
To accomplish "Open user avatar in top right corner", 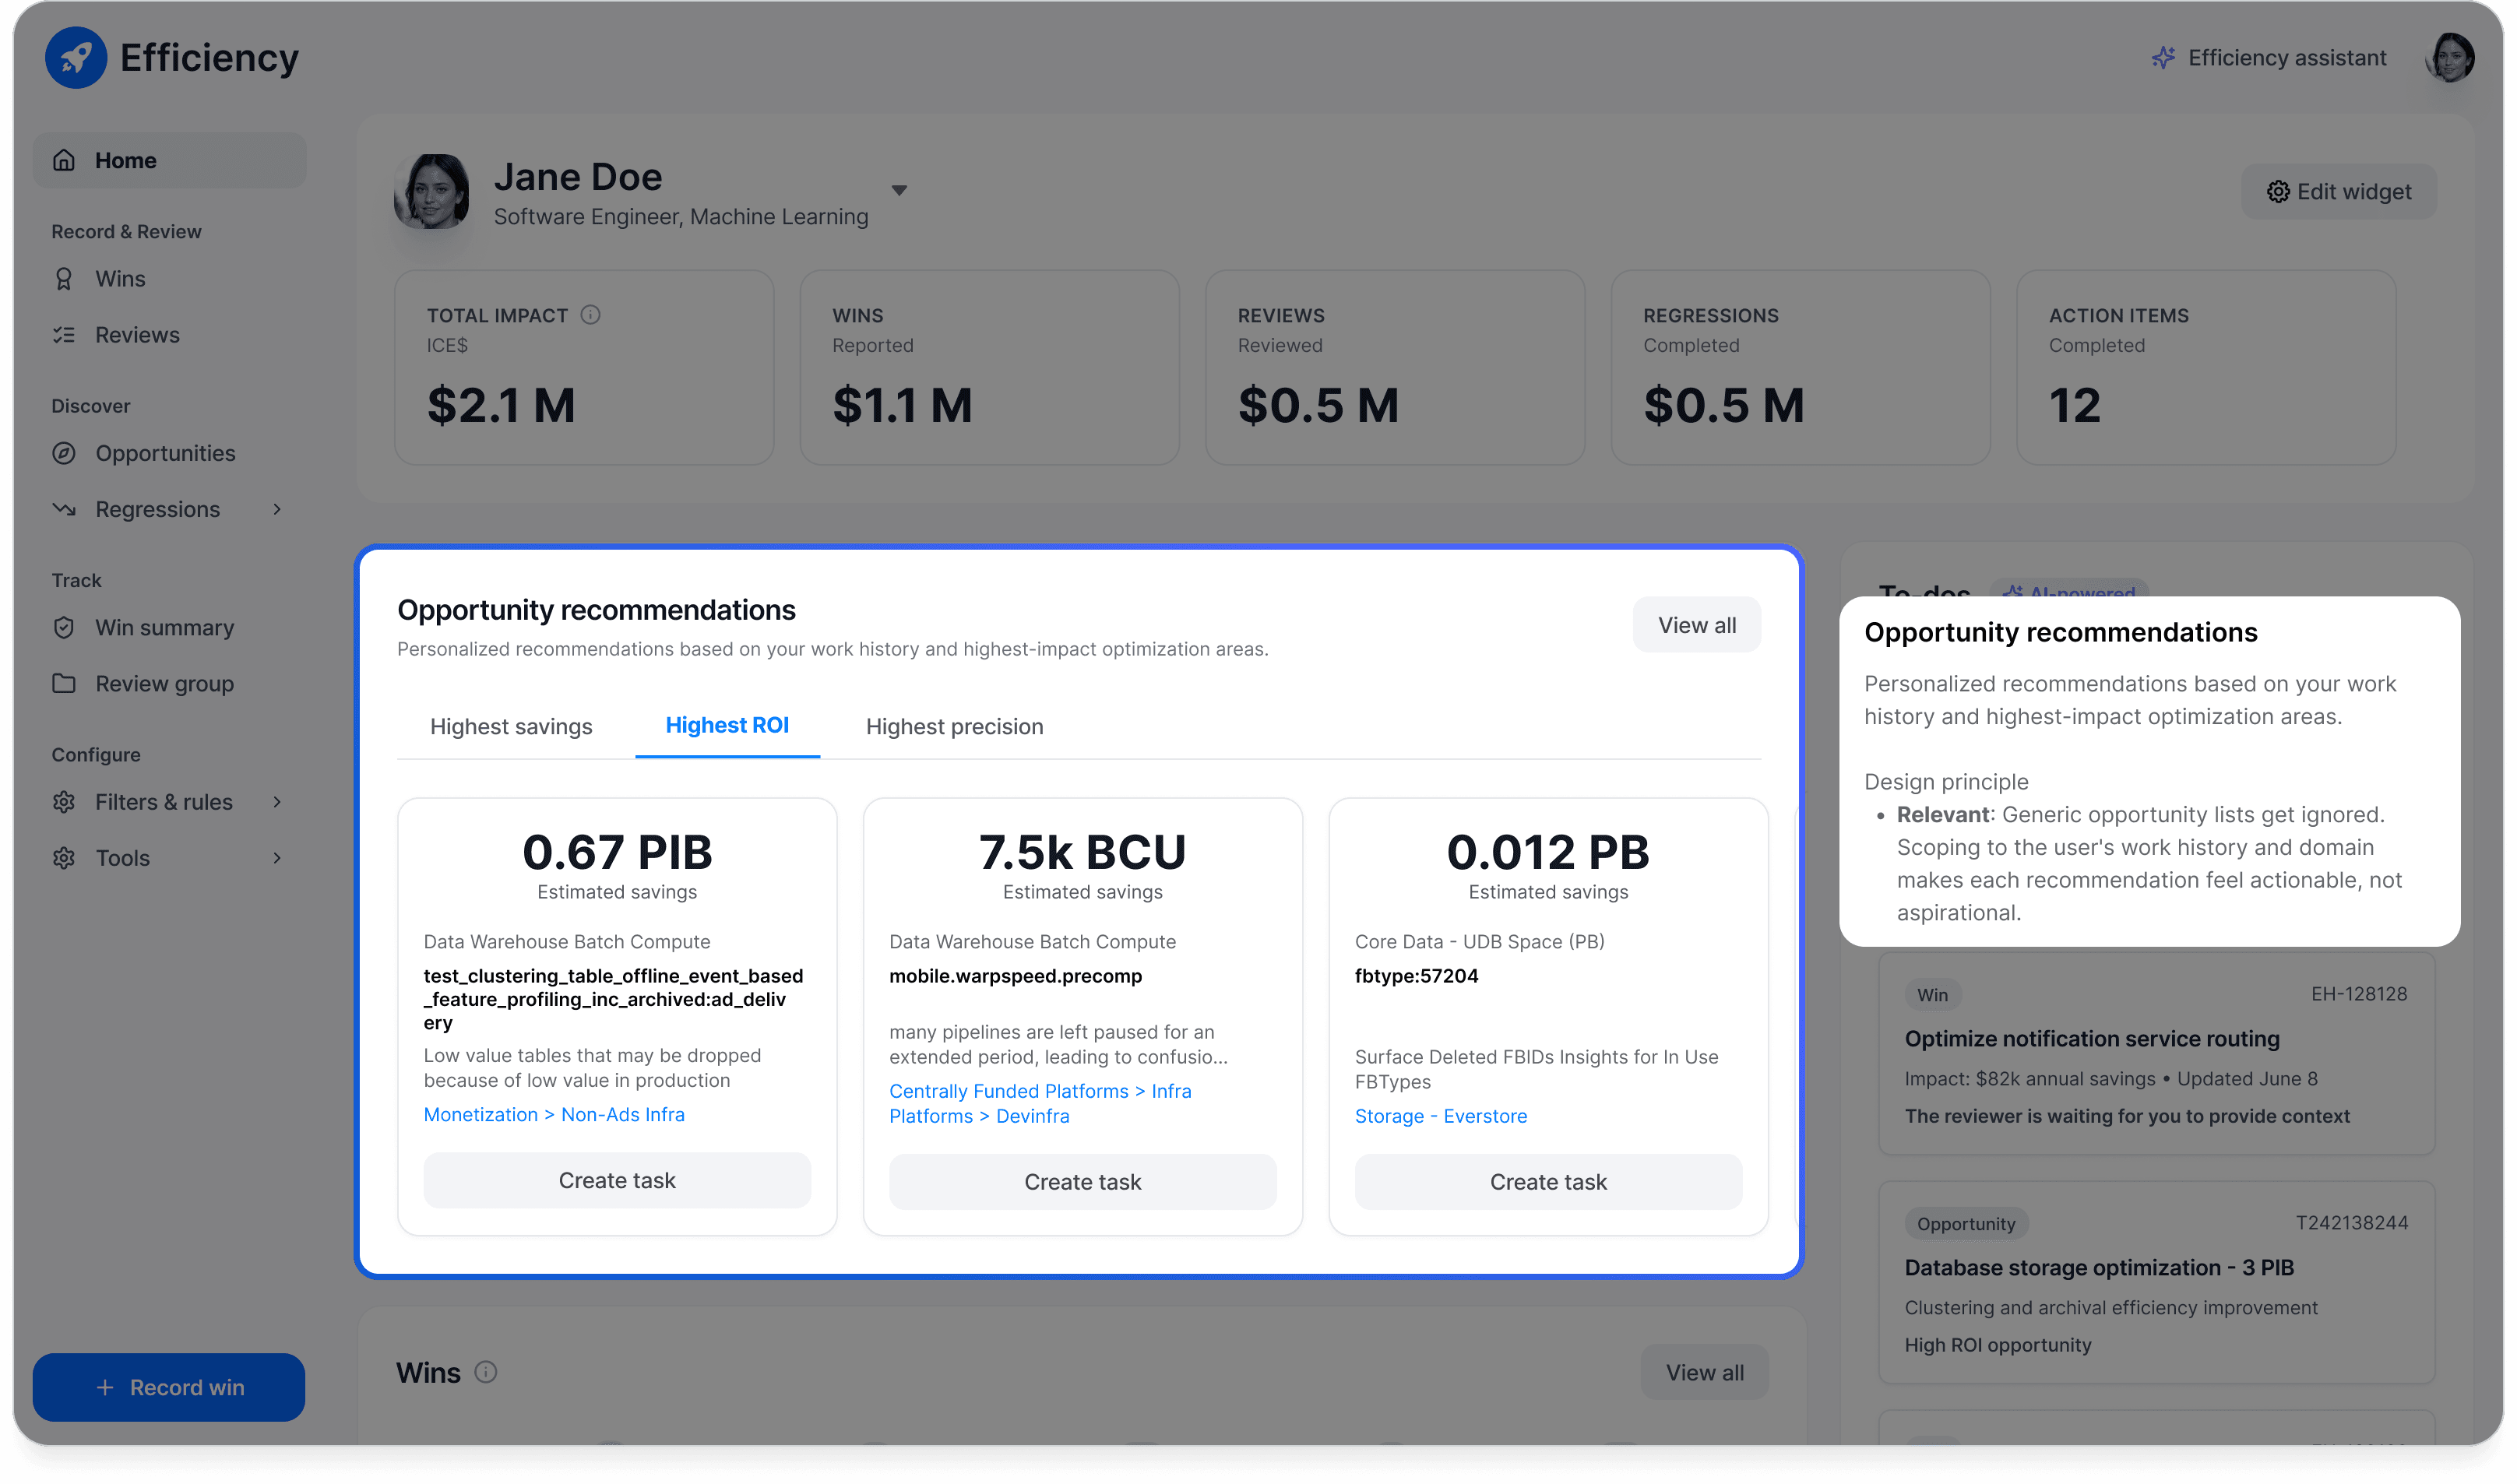I will pyautogui.click(x=2449, y=58).
